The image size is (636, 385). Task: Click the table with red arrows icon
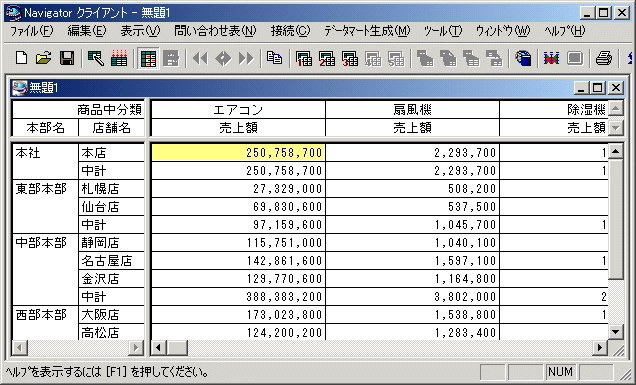point(119,58)
